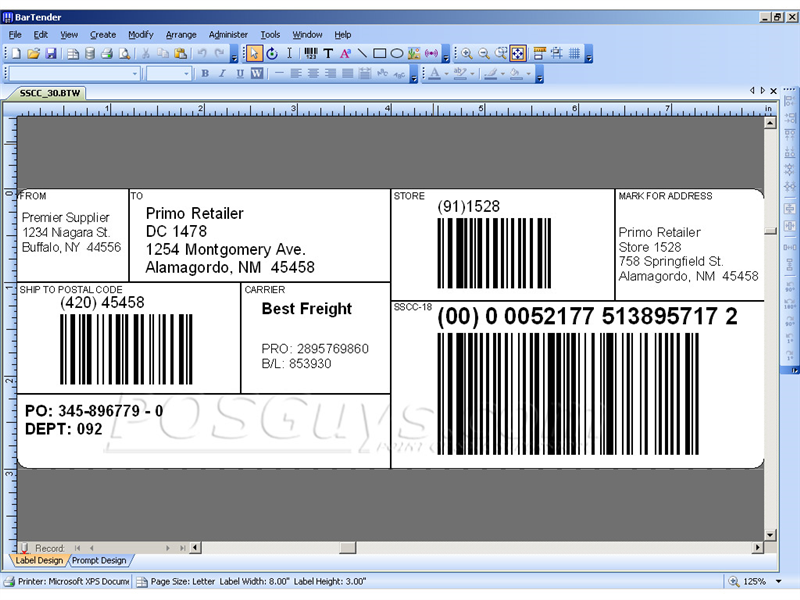Select the styled text (A) tool
This screenshot has height=600, width=800.
345,54
